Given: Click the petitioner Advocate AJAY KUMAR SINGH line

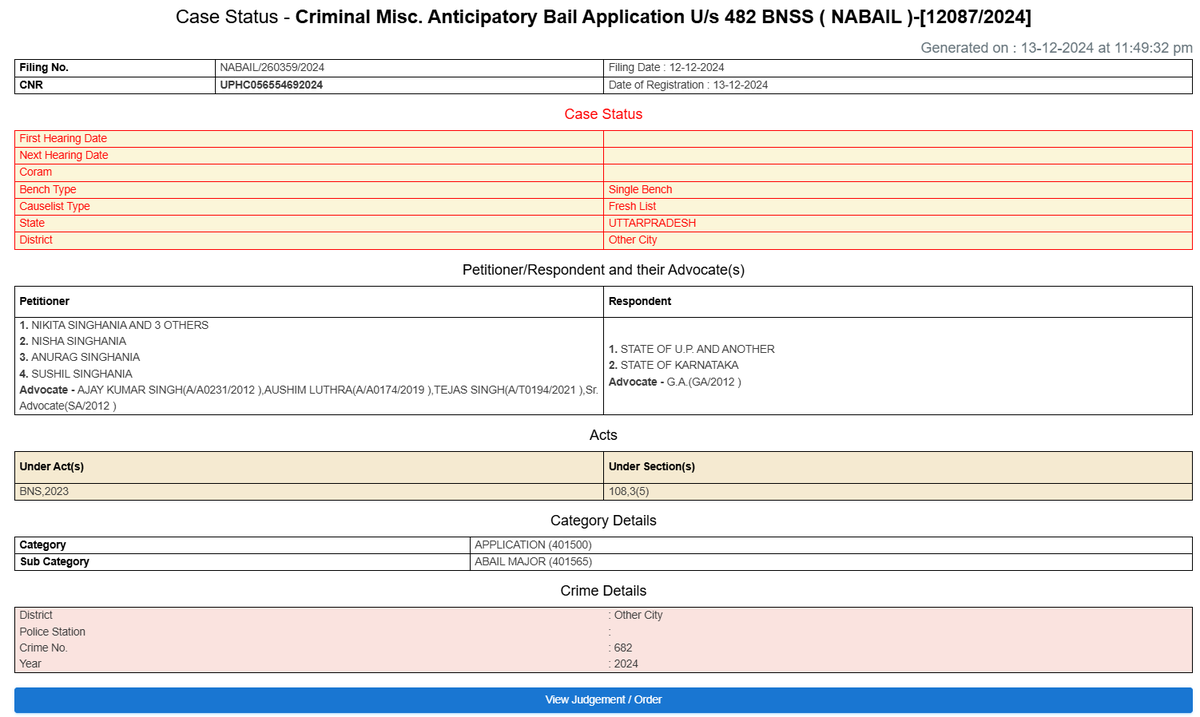Looking at the screenshot, I should point(308,397).
